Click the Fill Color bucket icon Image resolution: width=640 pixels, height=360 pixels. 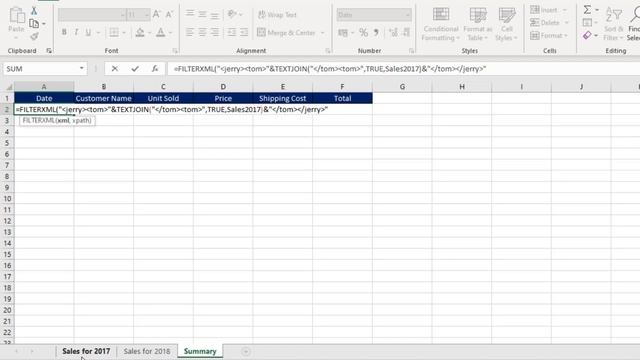click(140, 32)
